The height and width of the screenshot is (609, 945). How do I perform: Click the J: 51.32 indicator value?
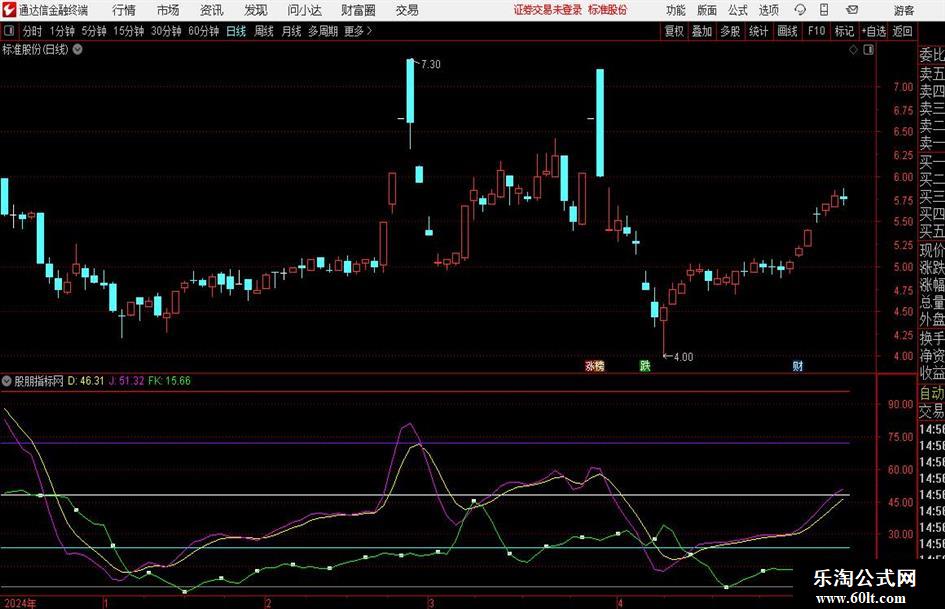[x=127, y=380]
